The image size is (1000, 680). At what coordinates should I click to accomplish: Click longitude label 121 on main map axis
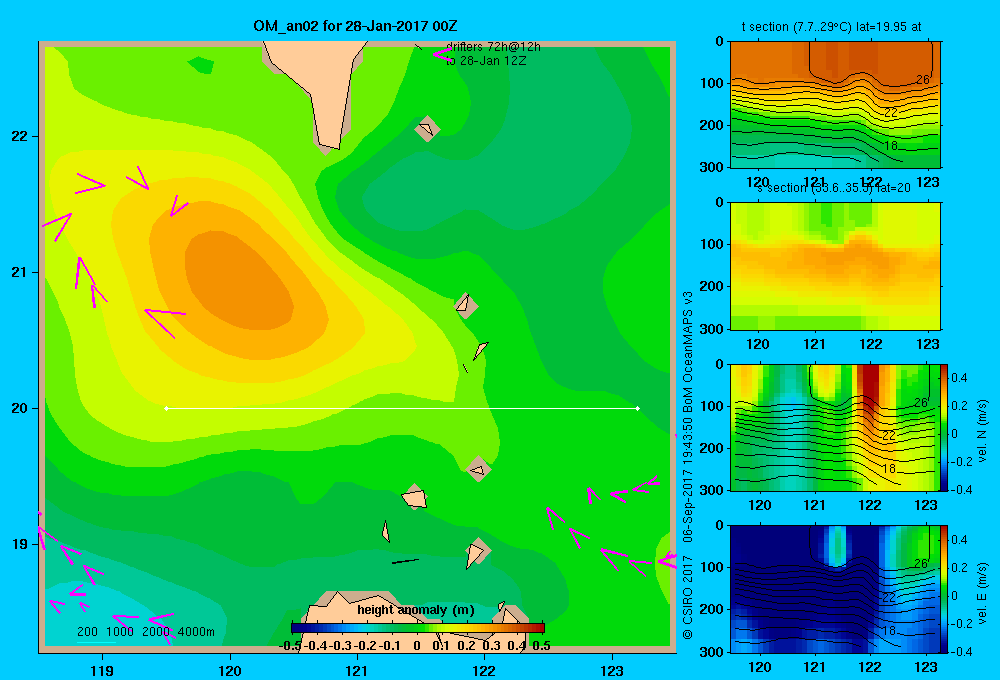click(357, 670)
